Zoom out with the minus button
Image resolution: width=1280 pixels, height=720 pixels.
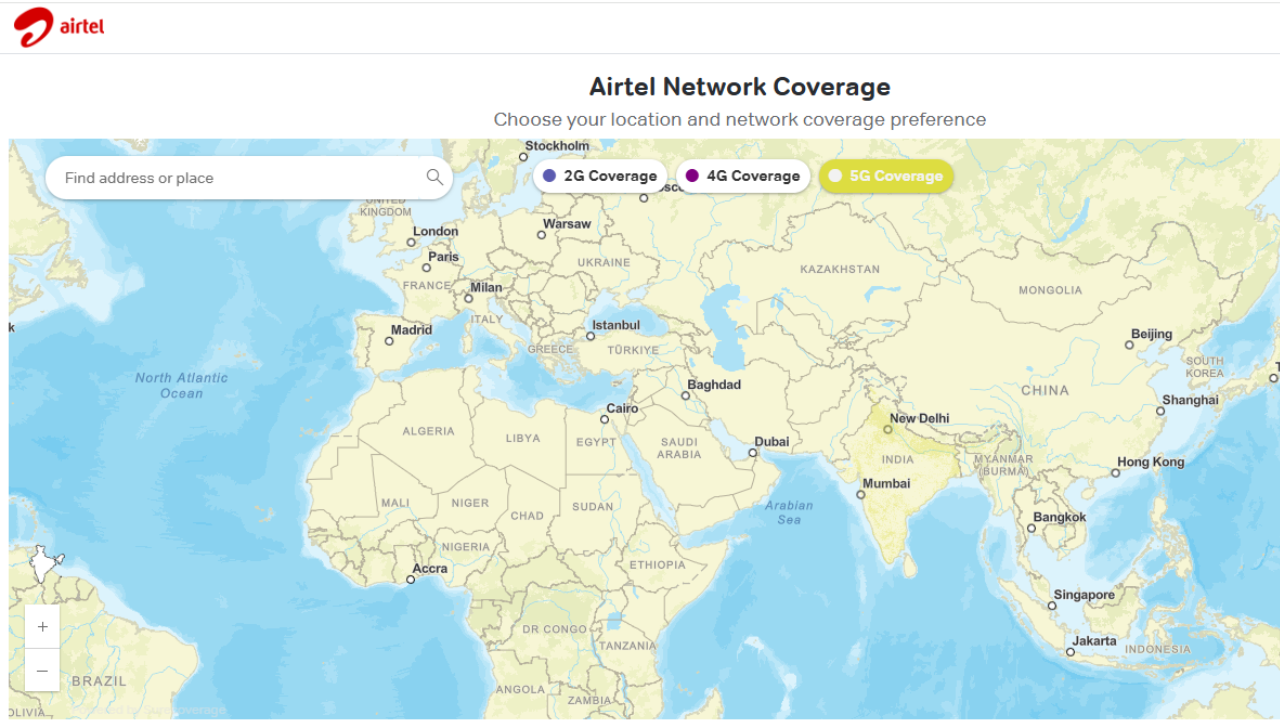(x=42, y=670)
